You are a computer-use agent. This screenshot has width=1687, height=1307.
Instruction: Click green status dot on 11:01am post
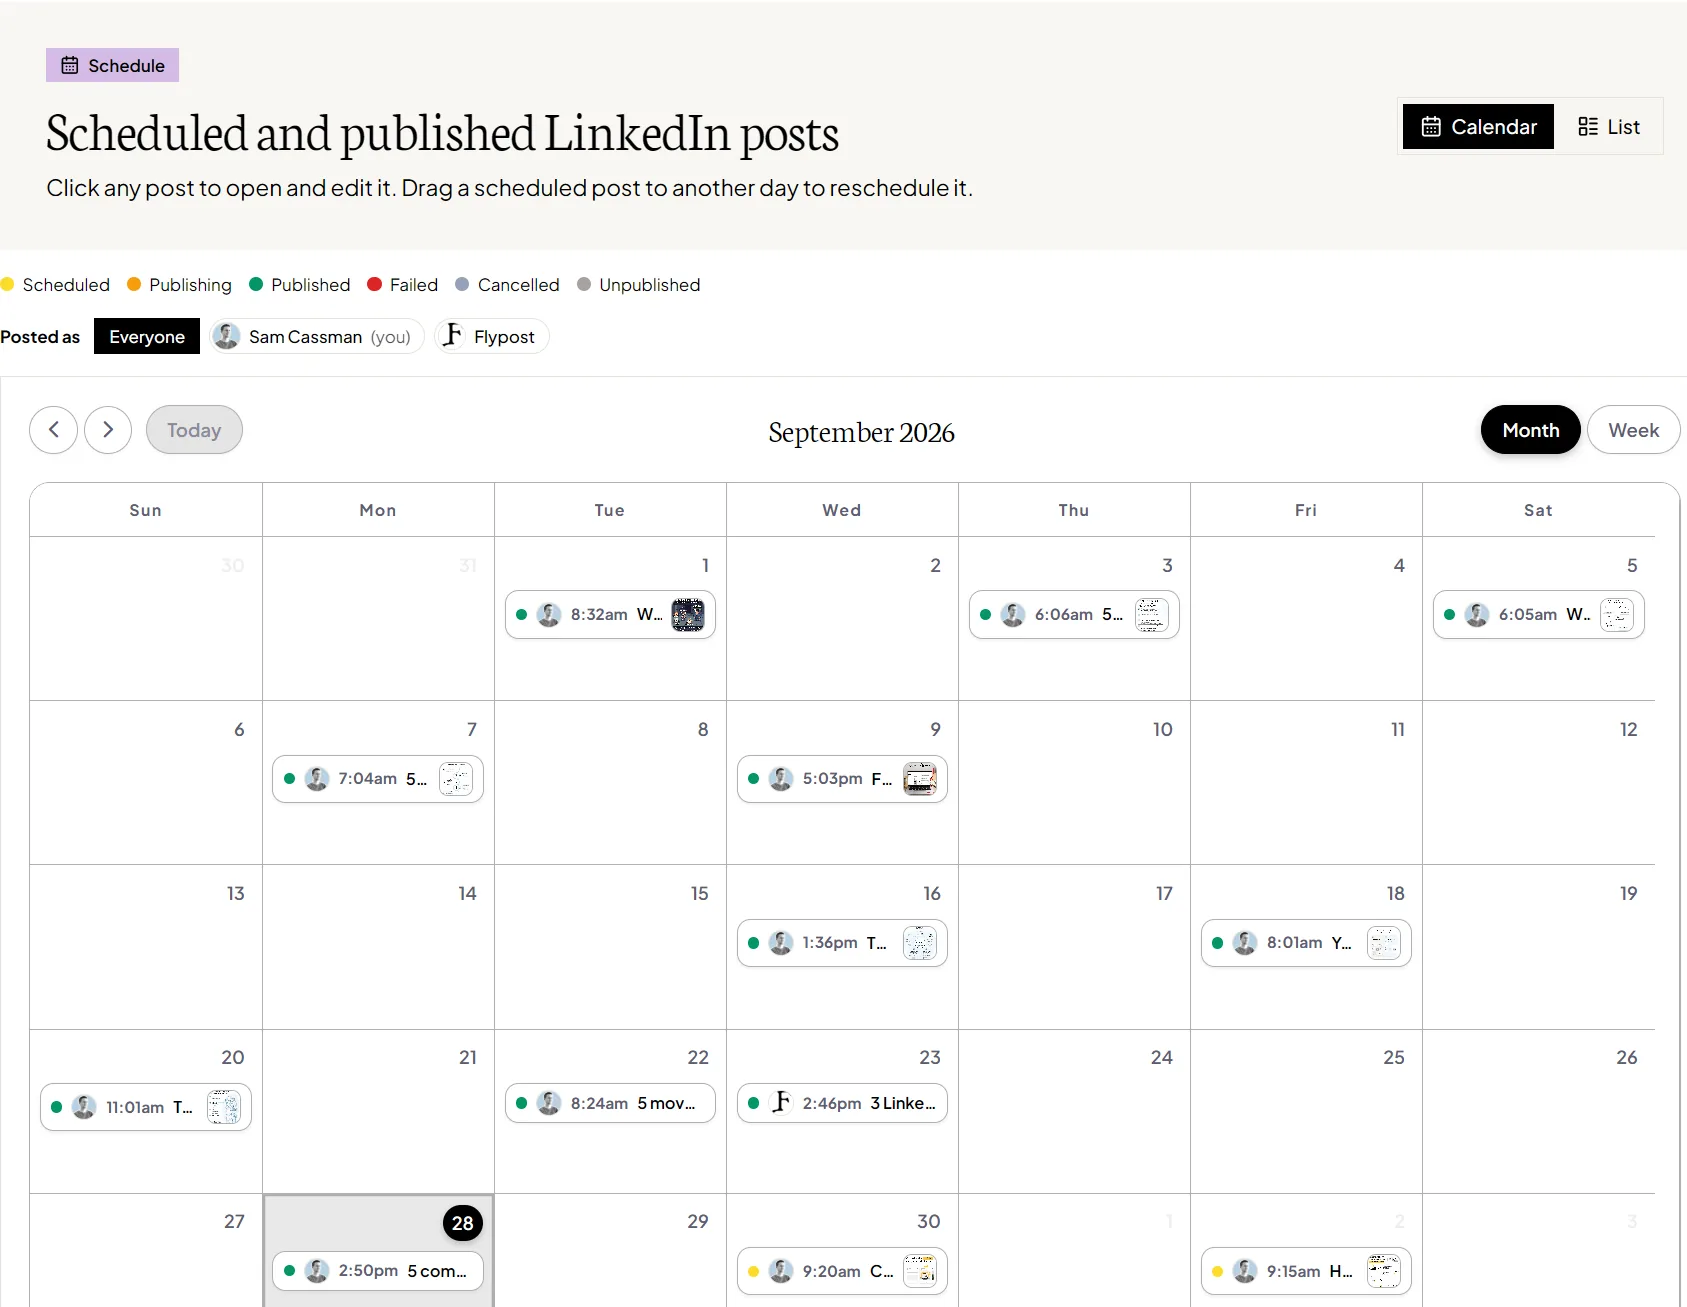57,1107
